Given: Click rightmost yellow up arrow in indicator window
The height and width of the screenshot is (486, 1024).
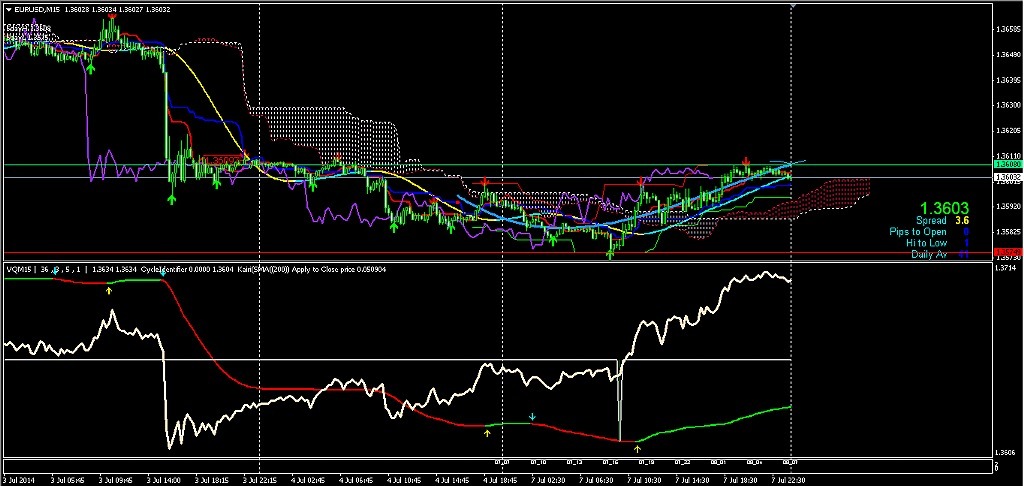Looking at the screenshot, I should pos(637,451).
